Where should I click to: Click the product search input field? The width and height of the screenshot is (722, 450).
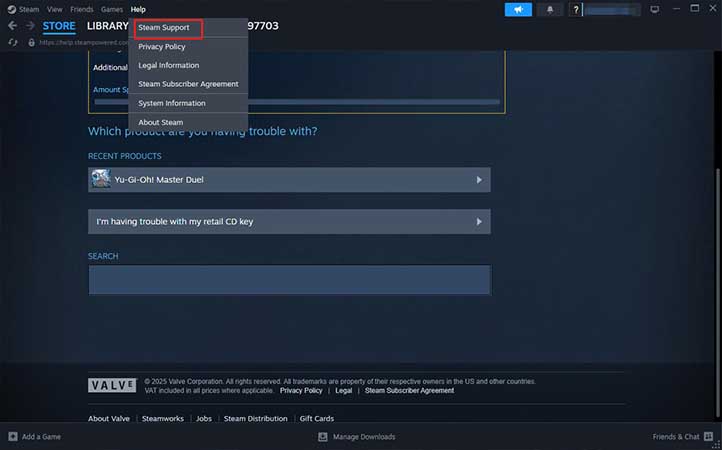coord(290,280)
